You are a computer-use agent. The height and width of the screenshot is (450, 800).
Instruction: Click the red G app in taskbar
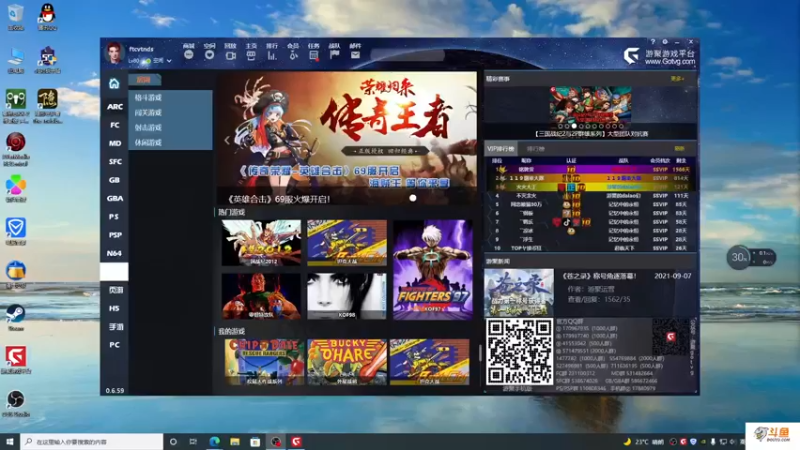[x=296, y=442]
